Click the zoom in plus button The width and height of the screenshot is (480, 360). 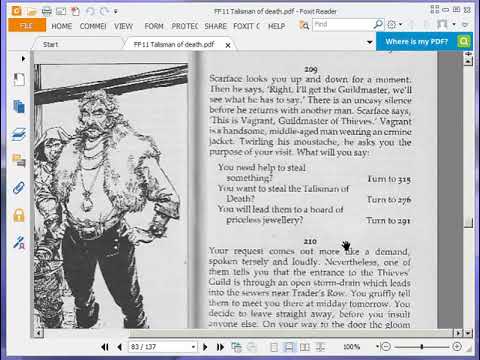(457, 347)
